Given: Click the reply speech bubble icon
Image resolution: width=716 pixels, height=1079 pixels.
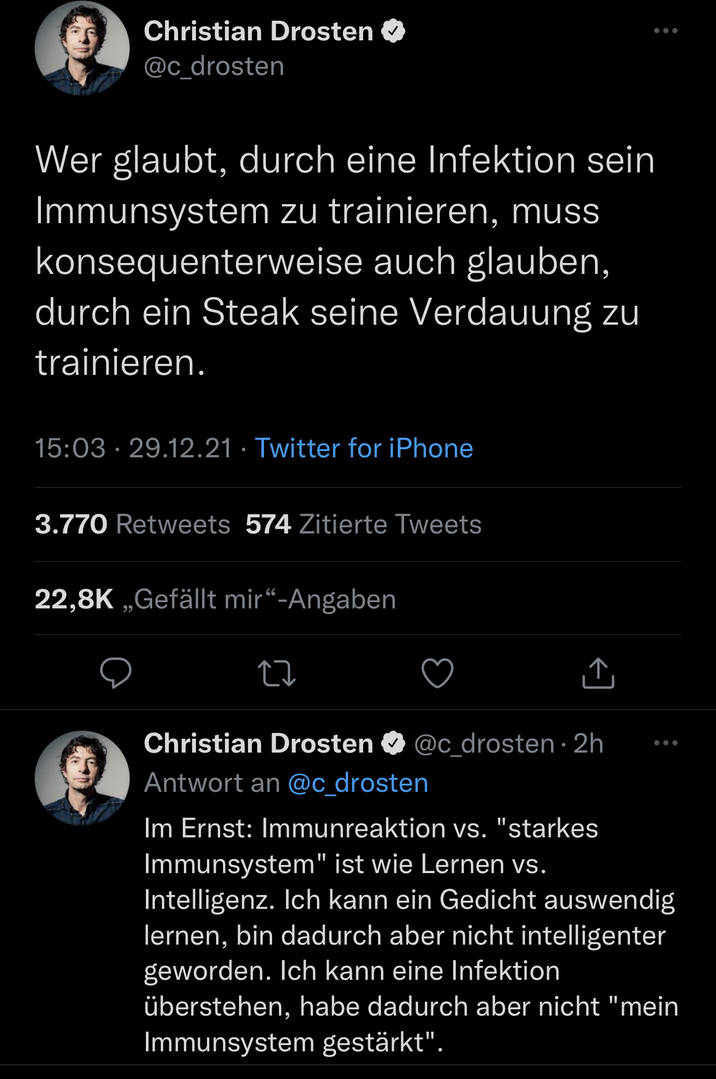Looking at the screenshot, I should click(117, 675).
